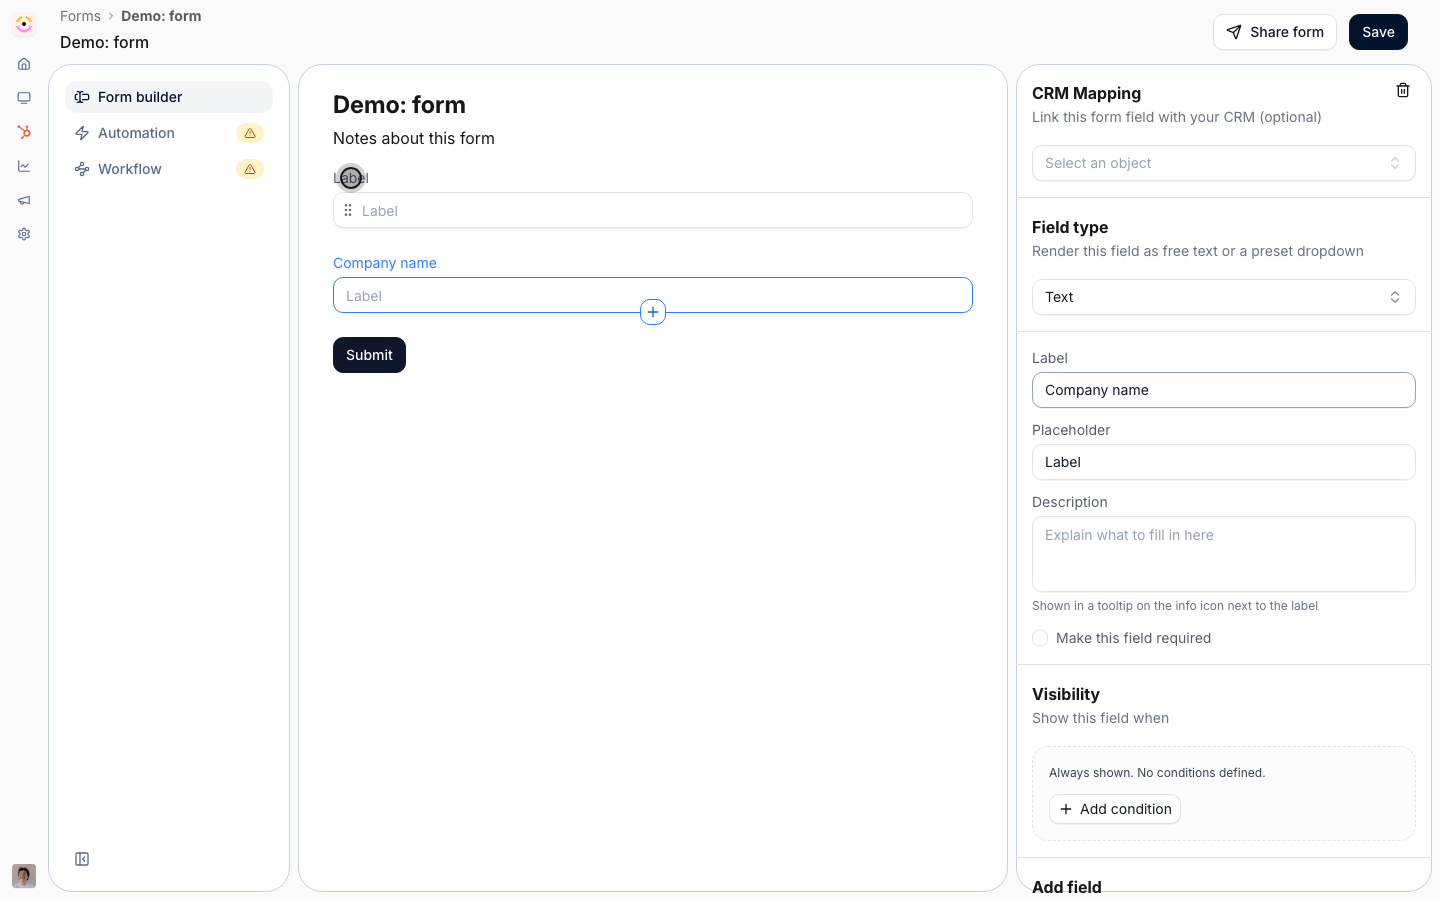Switch to the Workflow tab
The height and width of the screenshot is (900, 1440).
coord(169,169)
